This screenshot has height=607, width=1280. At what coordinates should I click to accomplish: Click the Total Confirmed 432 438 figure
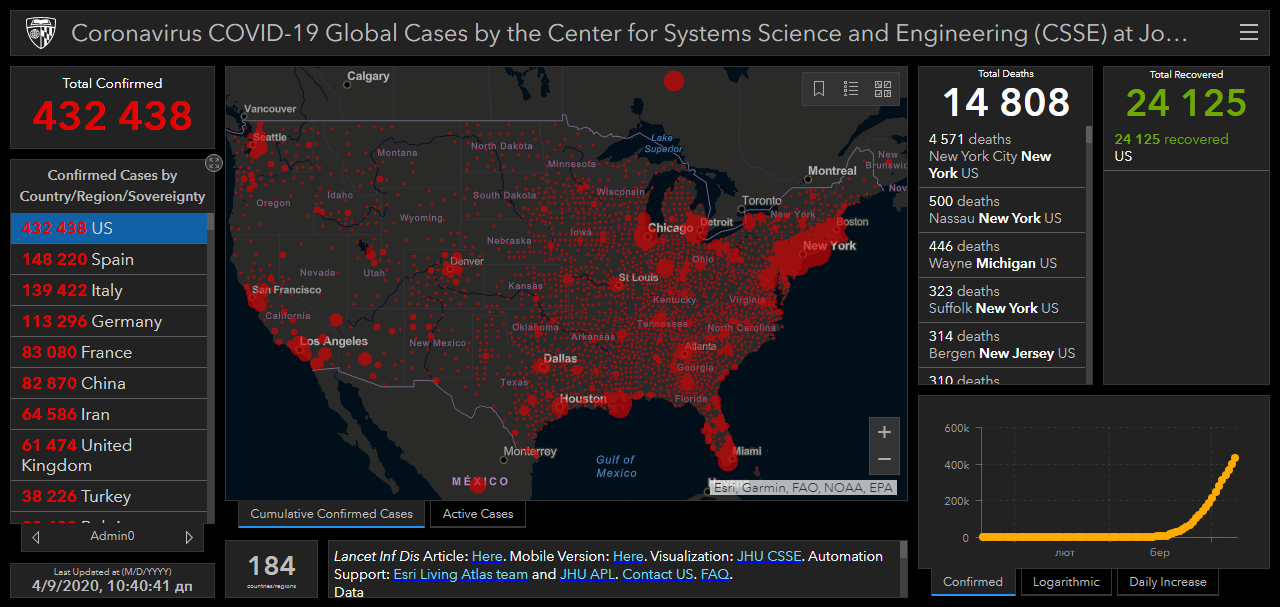112,116
